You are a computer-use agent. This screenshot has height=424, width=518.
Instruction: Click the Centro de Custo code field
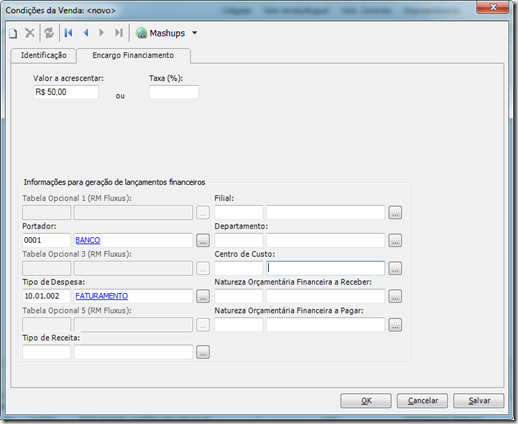(239, 268)
